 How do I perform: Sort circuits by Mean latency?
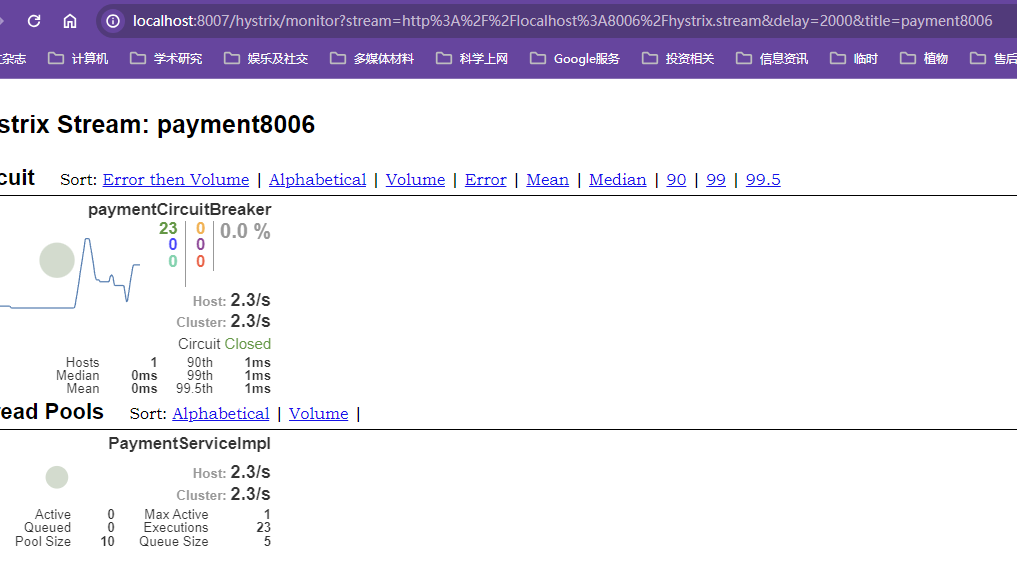(x=547, y=180)
